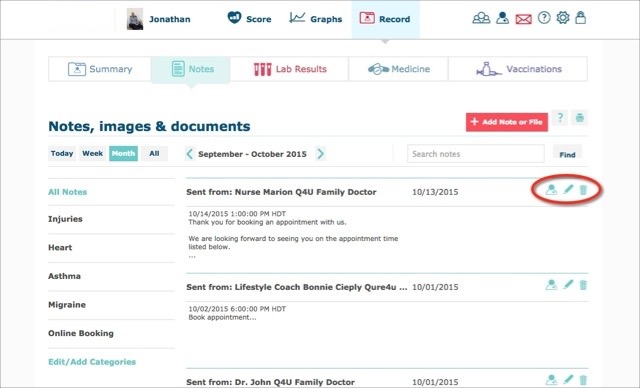Show All notes time range
This screenshot has width=640, height=388.
pos(154,153)
